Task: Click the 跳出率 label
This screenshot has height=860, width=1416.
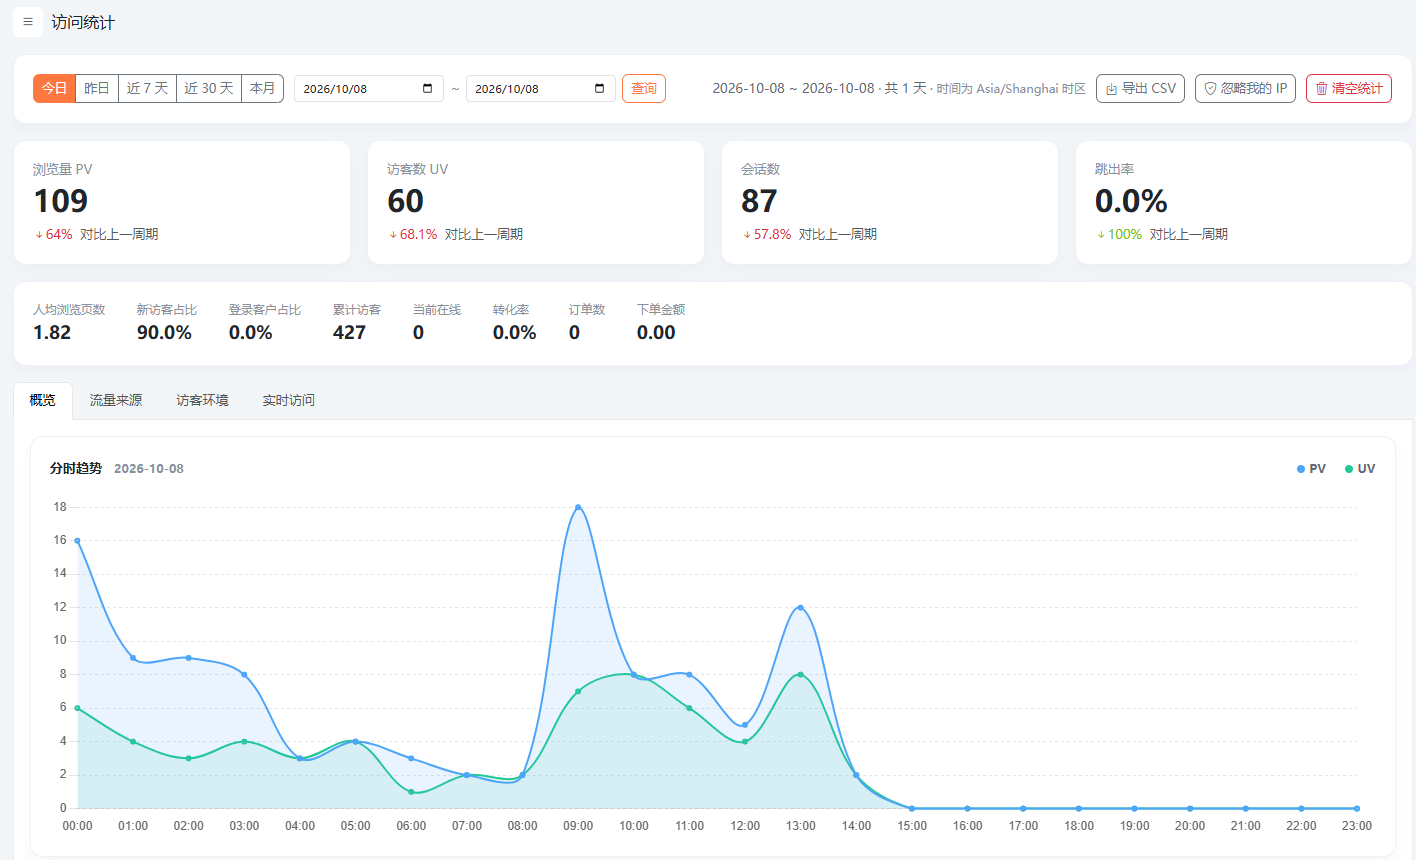Action: click(x=1114, y=169)
